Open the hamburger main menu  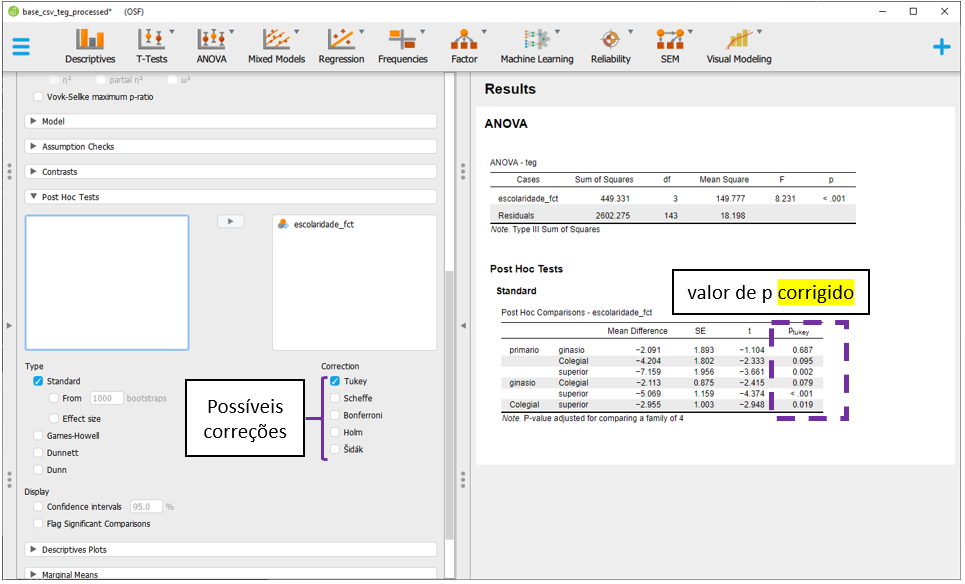(21, 47)
